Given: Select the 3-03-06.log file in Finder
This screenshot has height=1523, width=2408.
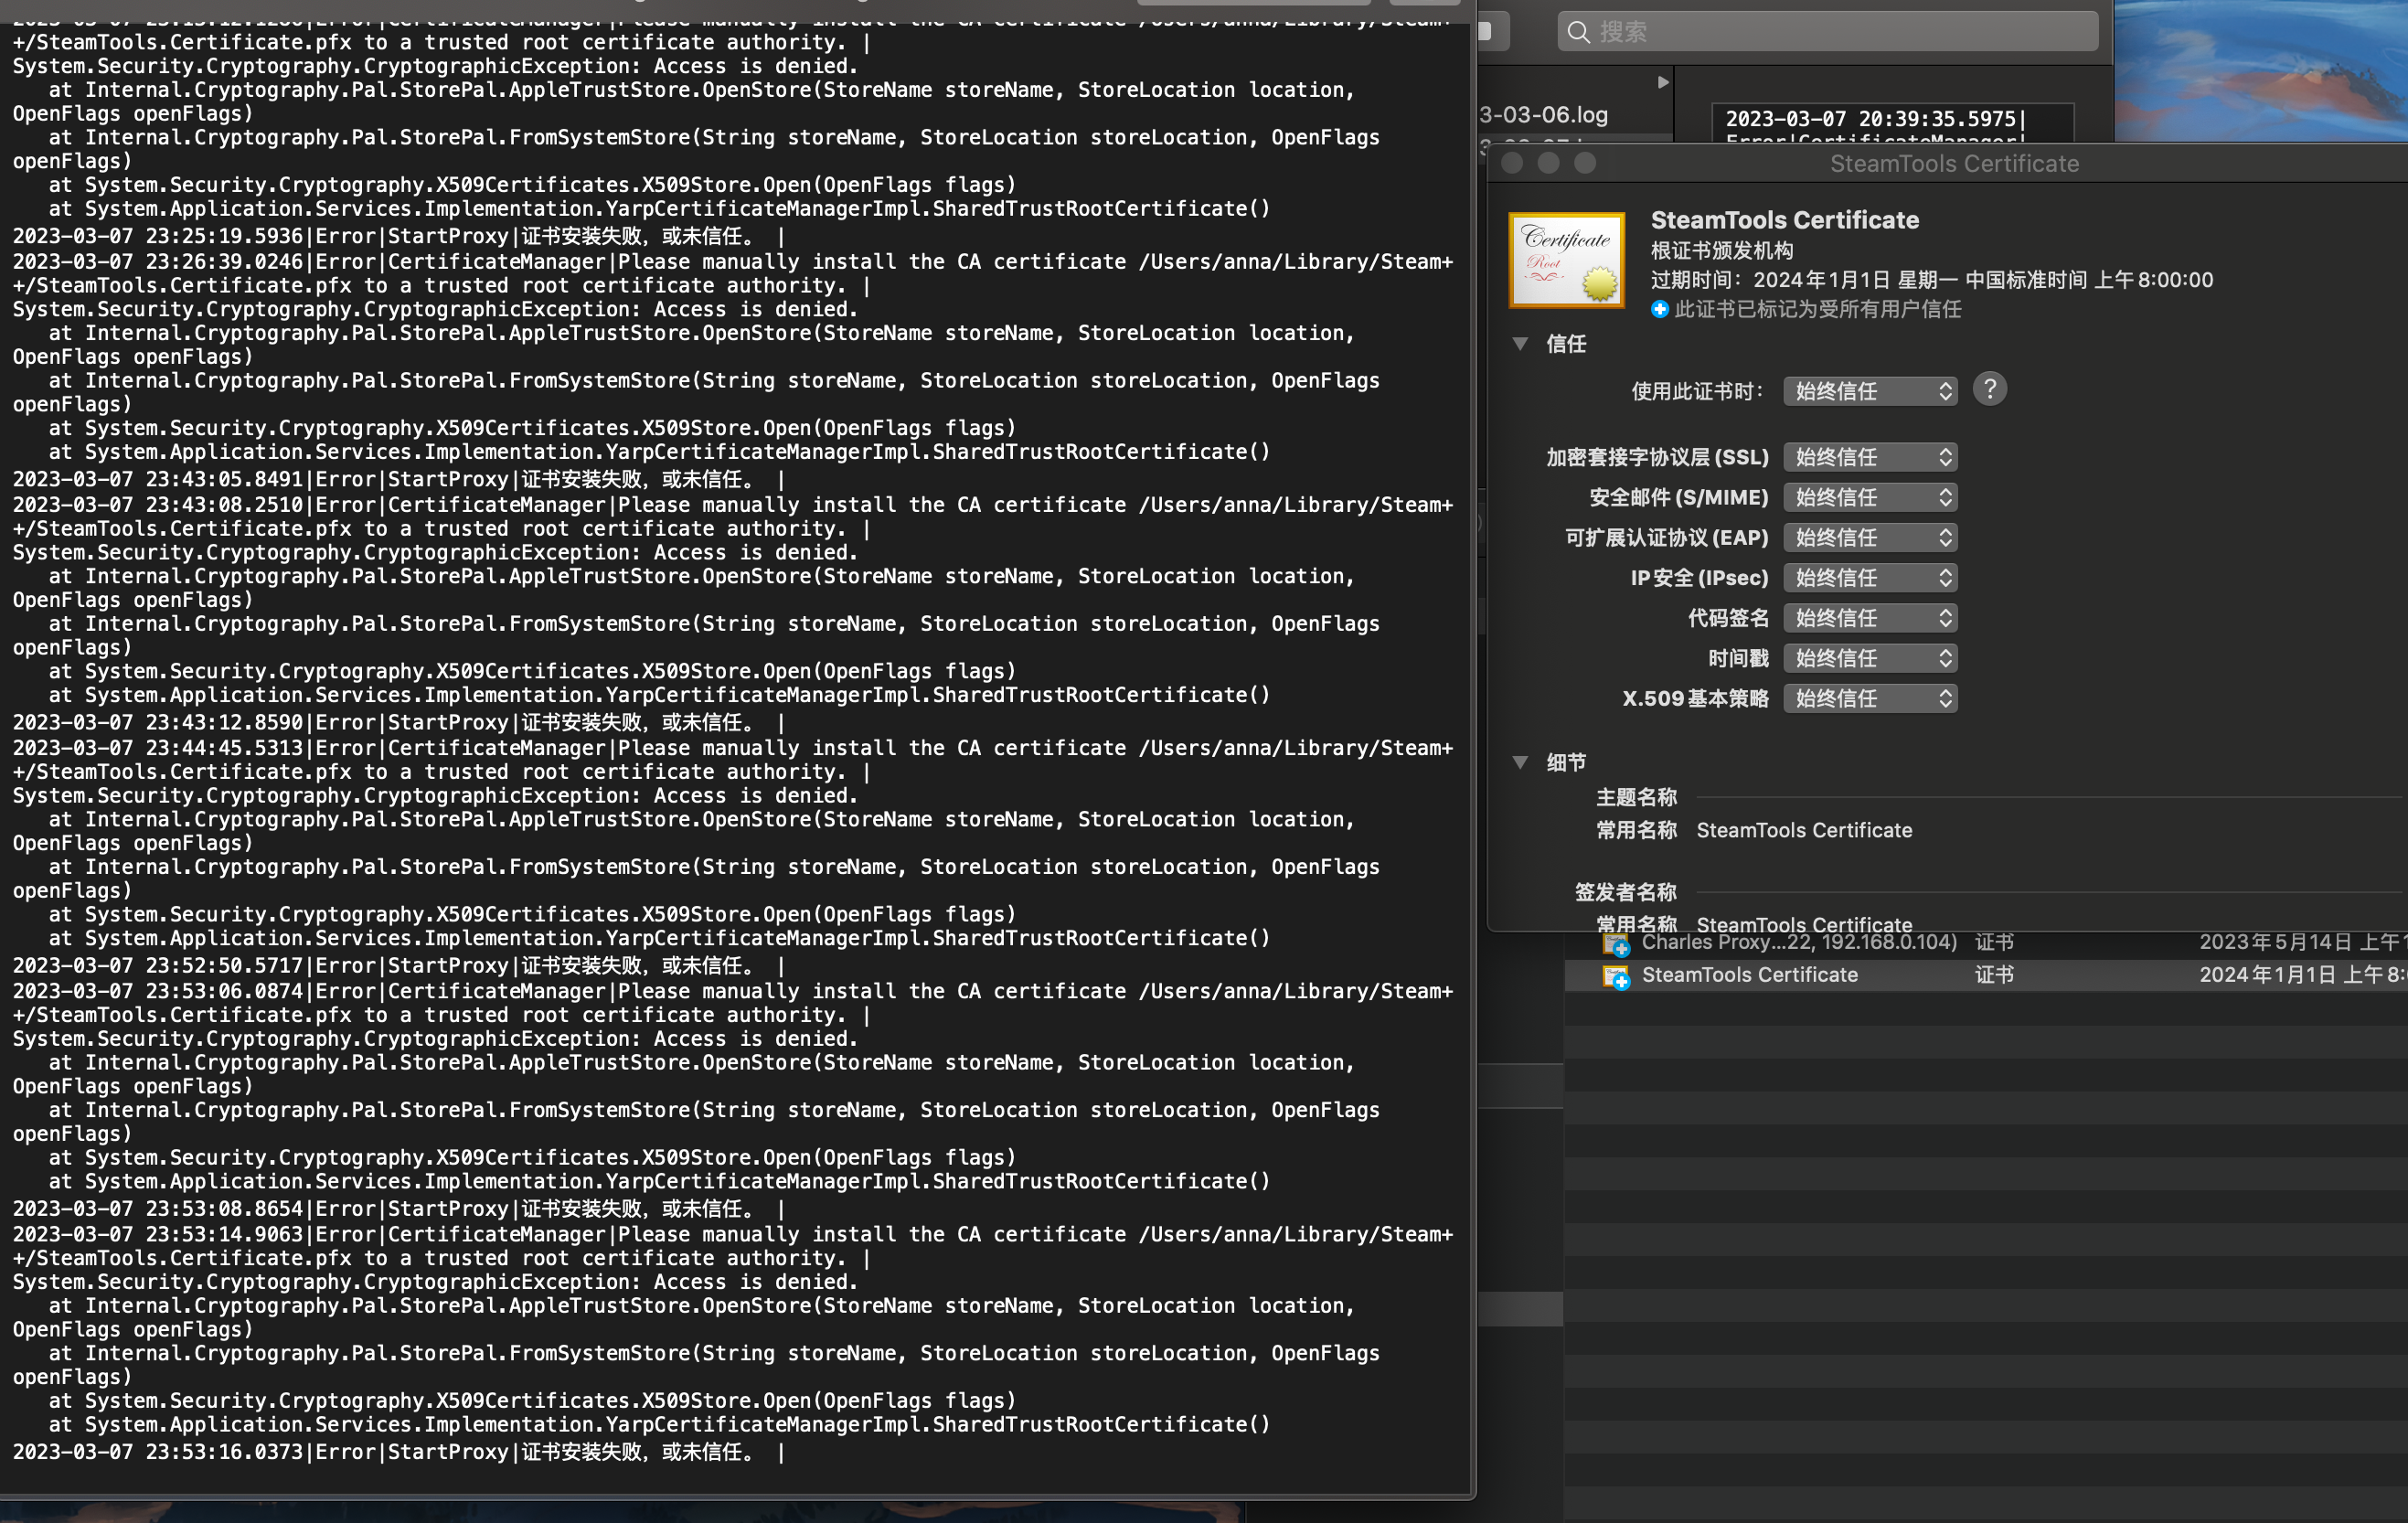Looking at the screenshot, I should coord(1546,115).
